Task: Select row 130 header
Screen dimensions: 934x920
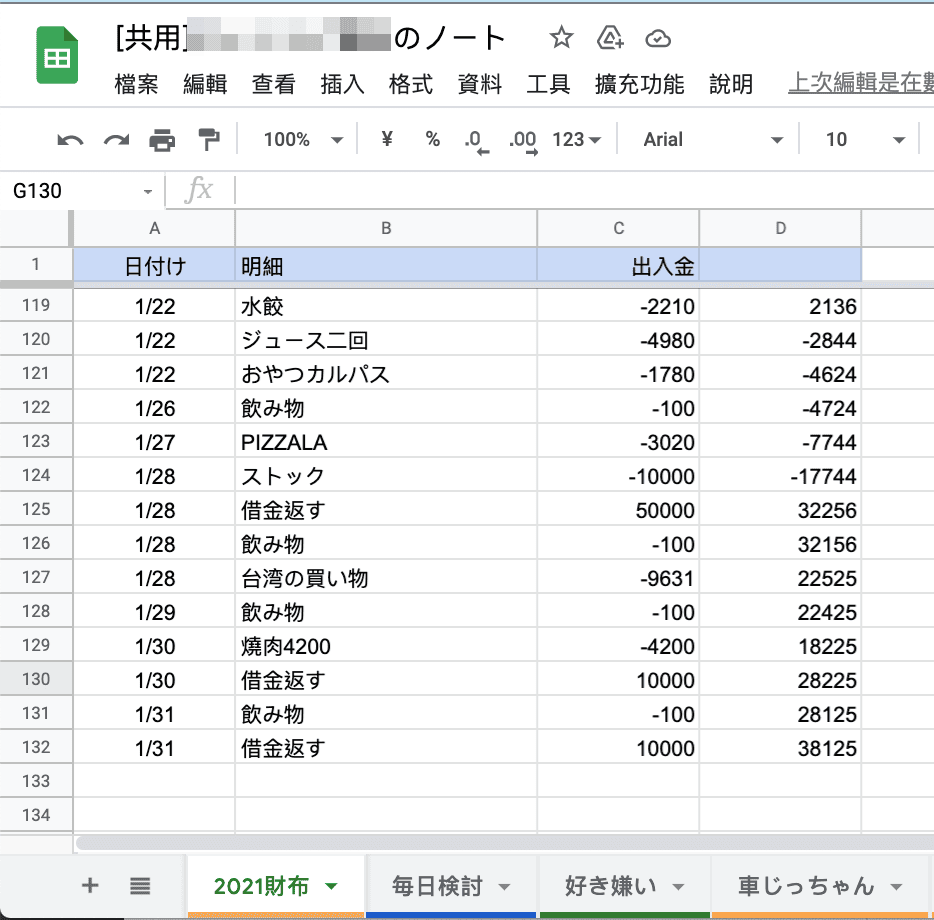Action: [36, 679]
